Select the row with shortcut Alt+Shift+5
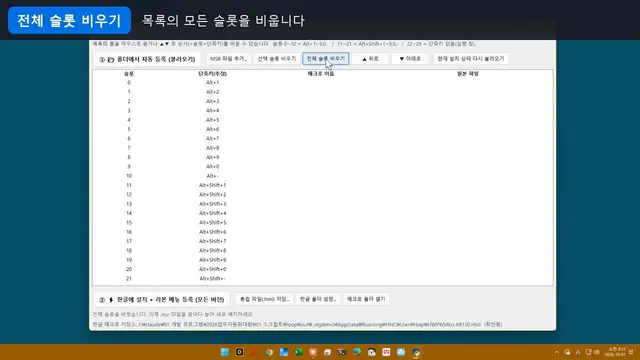 322,223
